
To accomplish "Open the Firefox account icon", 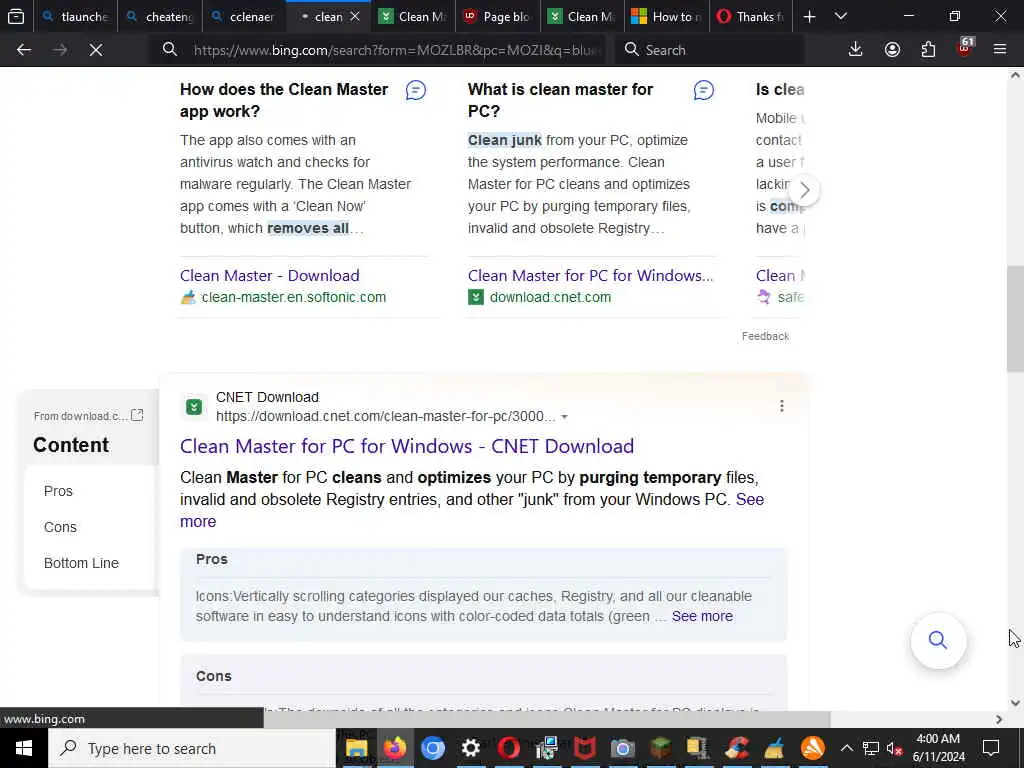I will [x=892, y=50].
